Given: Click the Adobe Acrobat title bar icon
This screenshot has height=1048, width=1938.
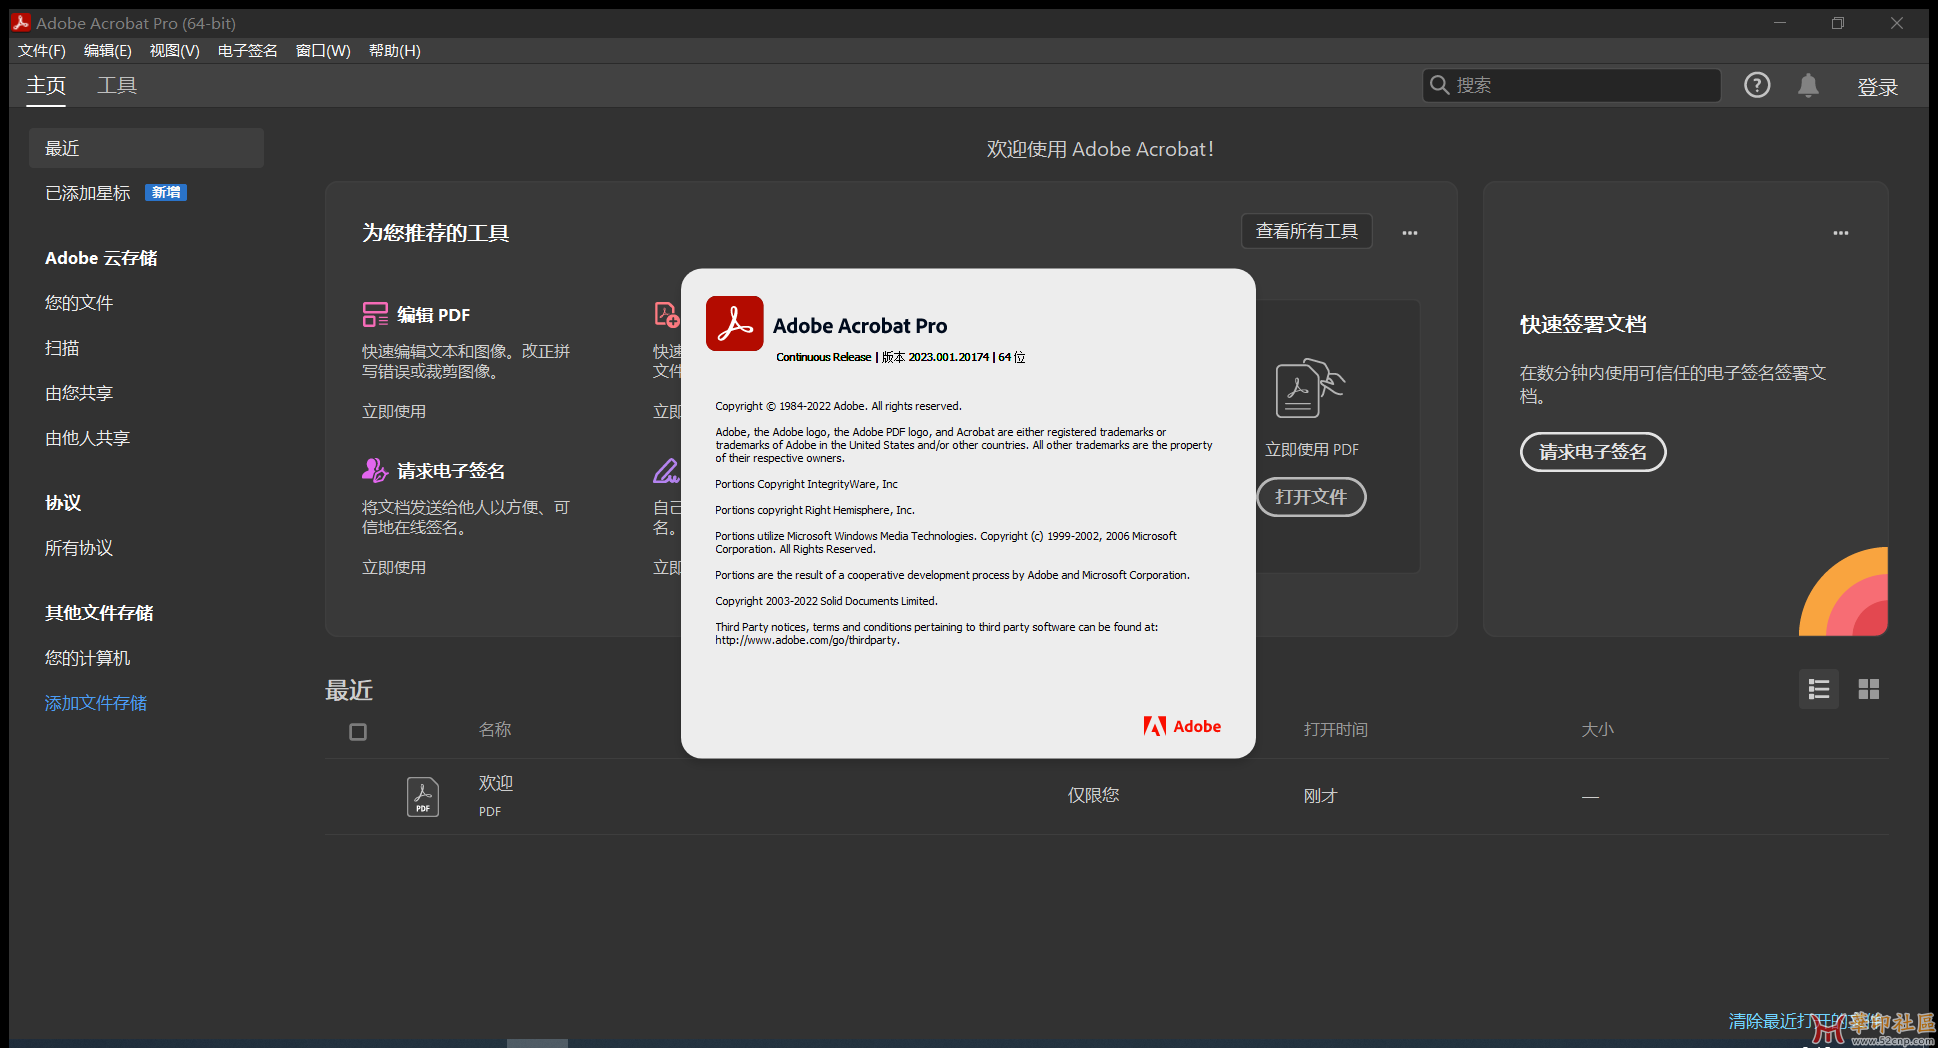Looking at the screenshot, I should pos(21,22).
